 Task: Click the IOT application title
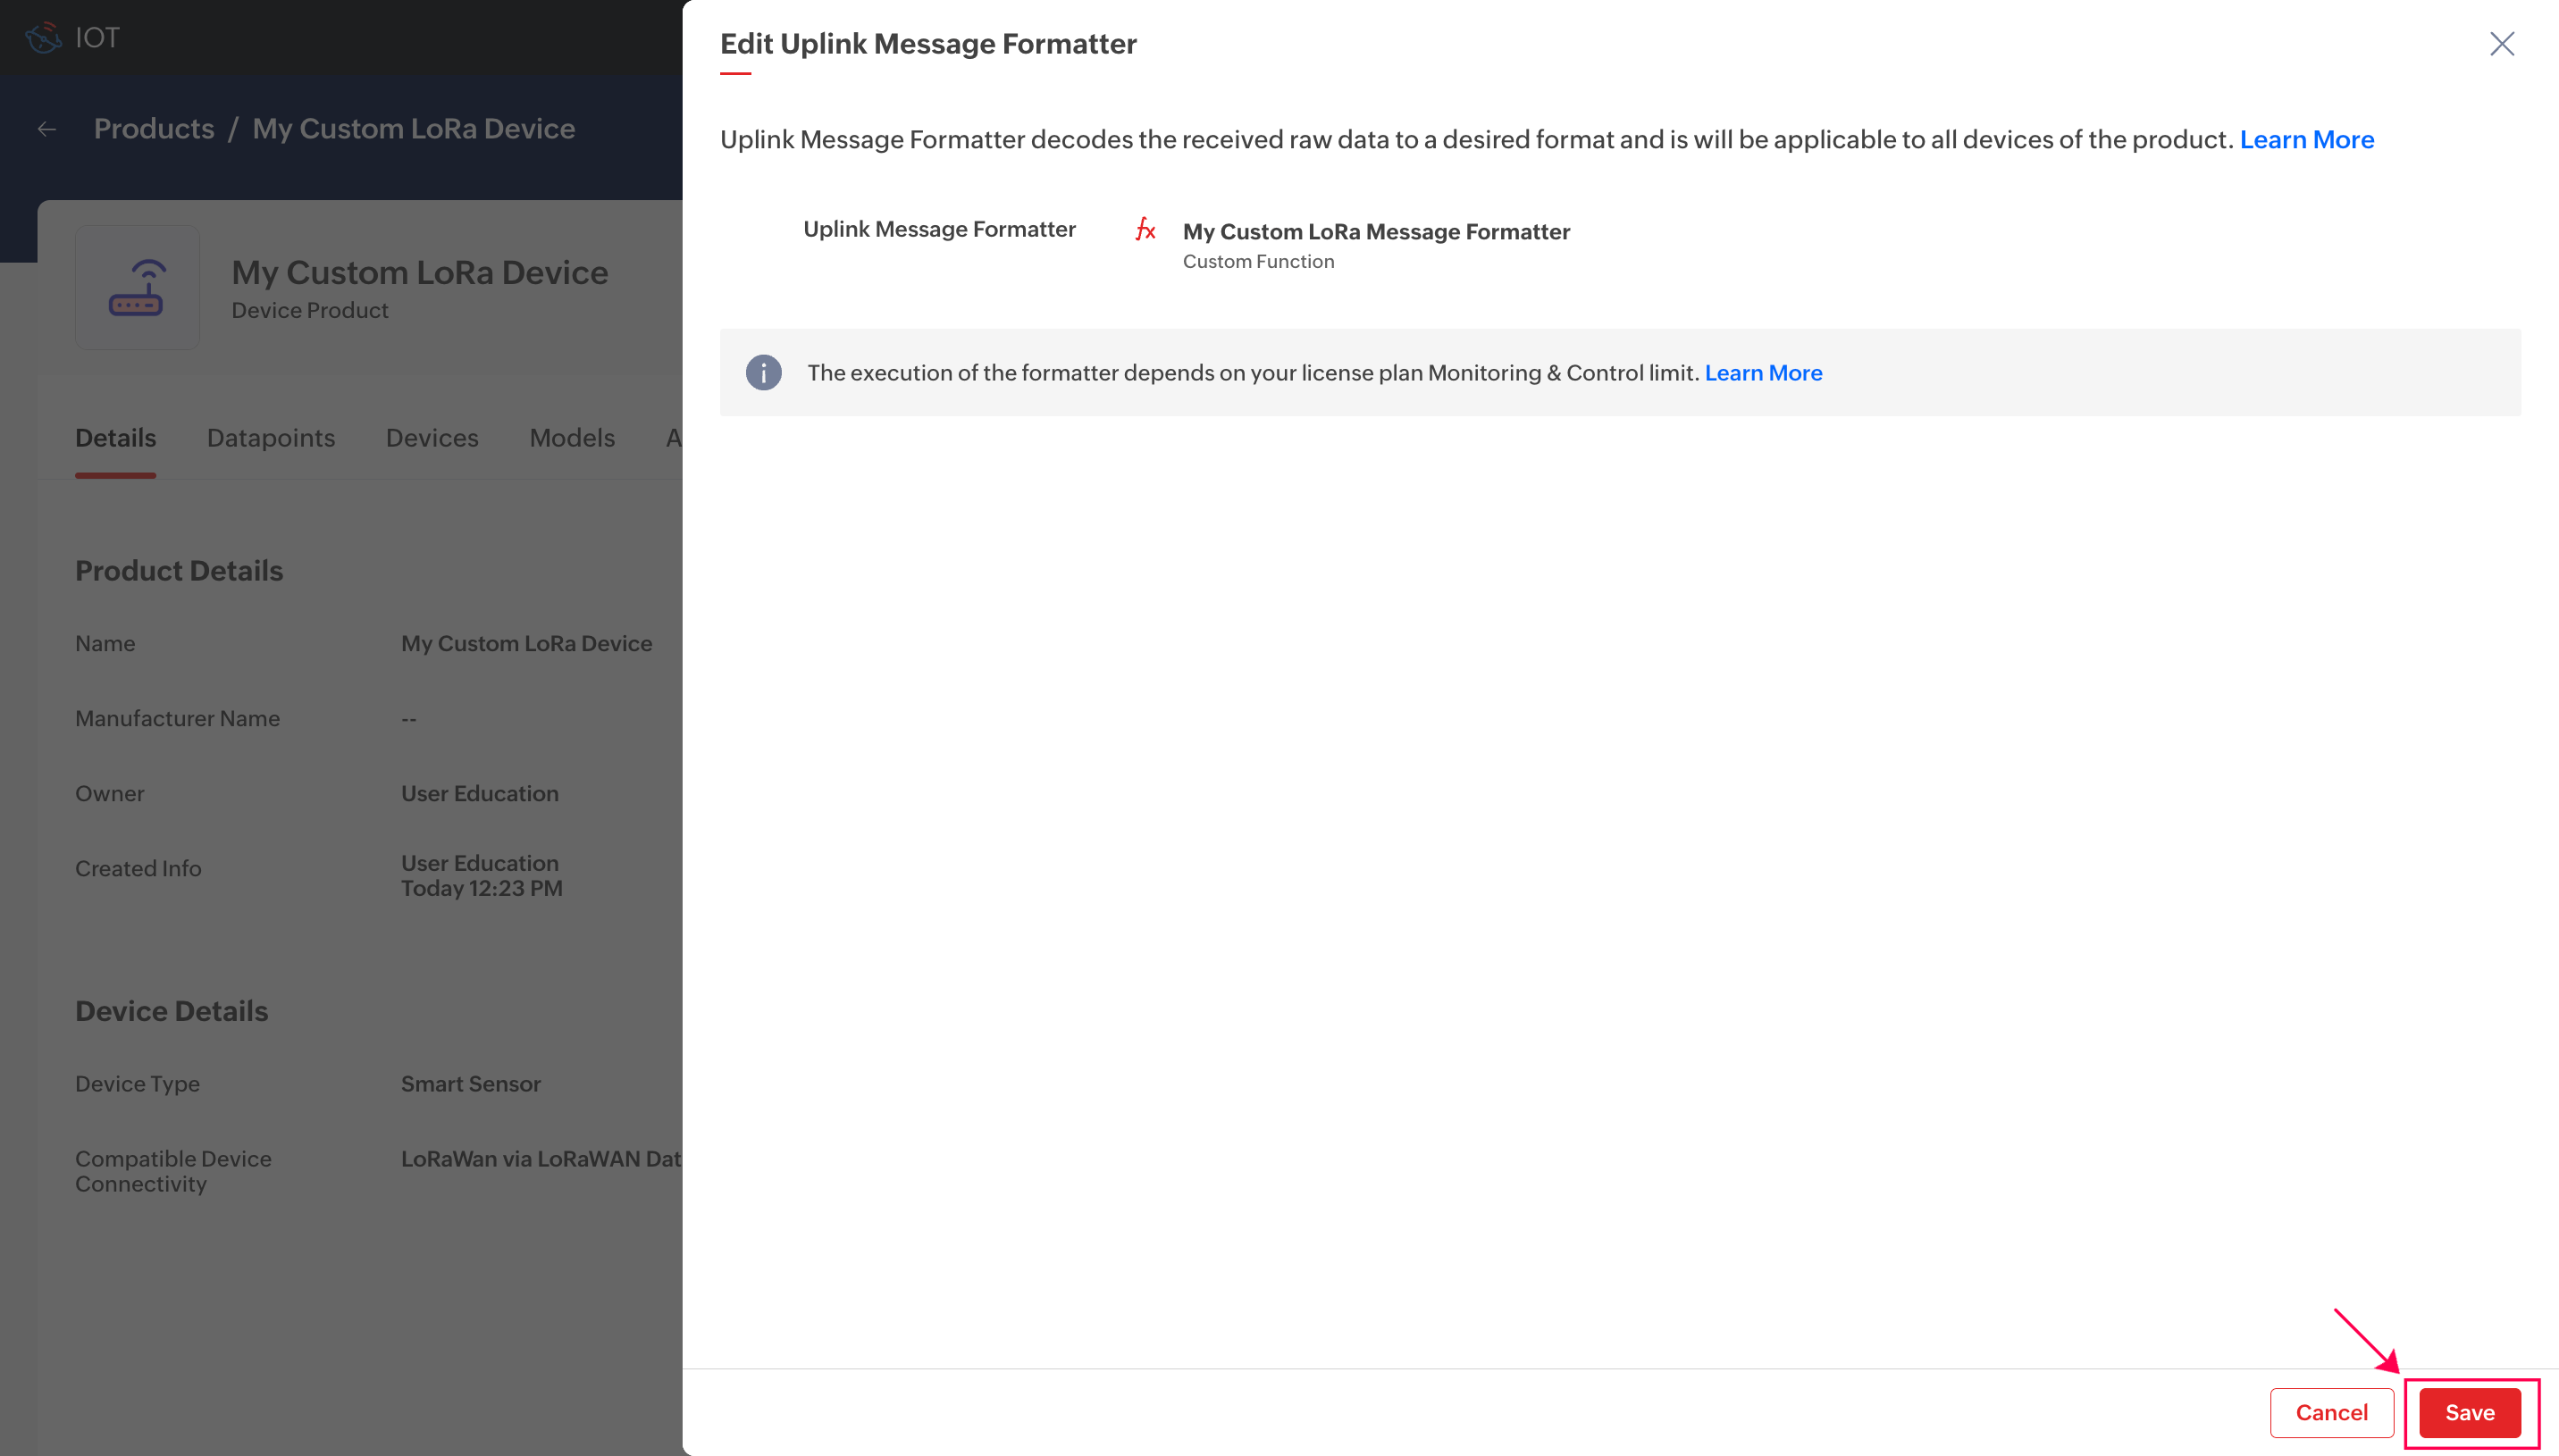(x=98, y=38)
